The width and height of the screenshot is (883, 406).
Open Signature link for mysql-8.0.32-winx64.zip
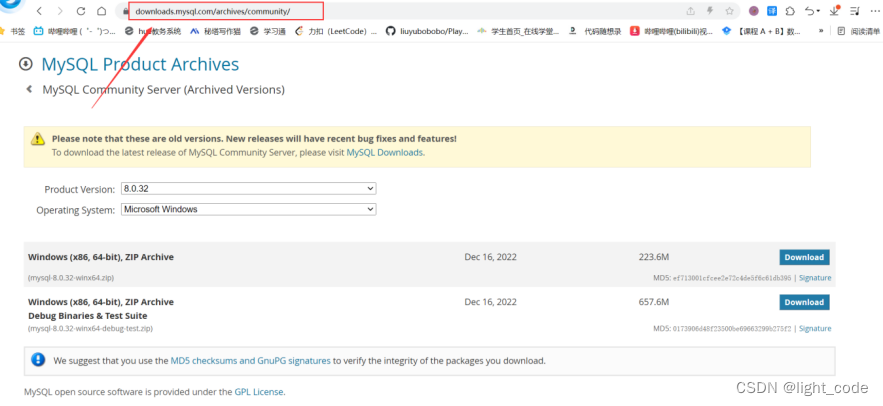(x=815, y=278)
